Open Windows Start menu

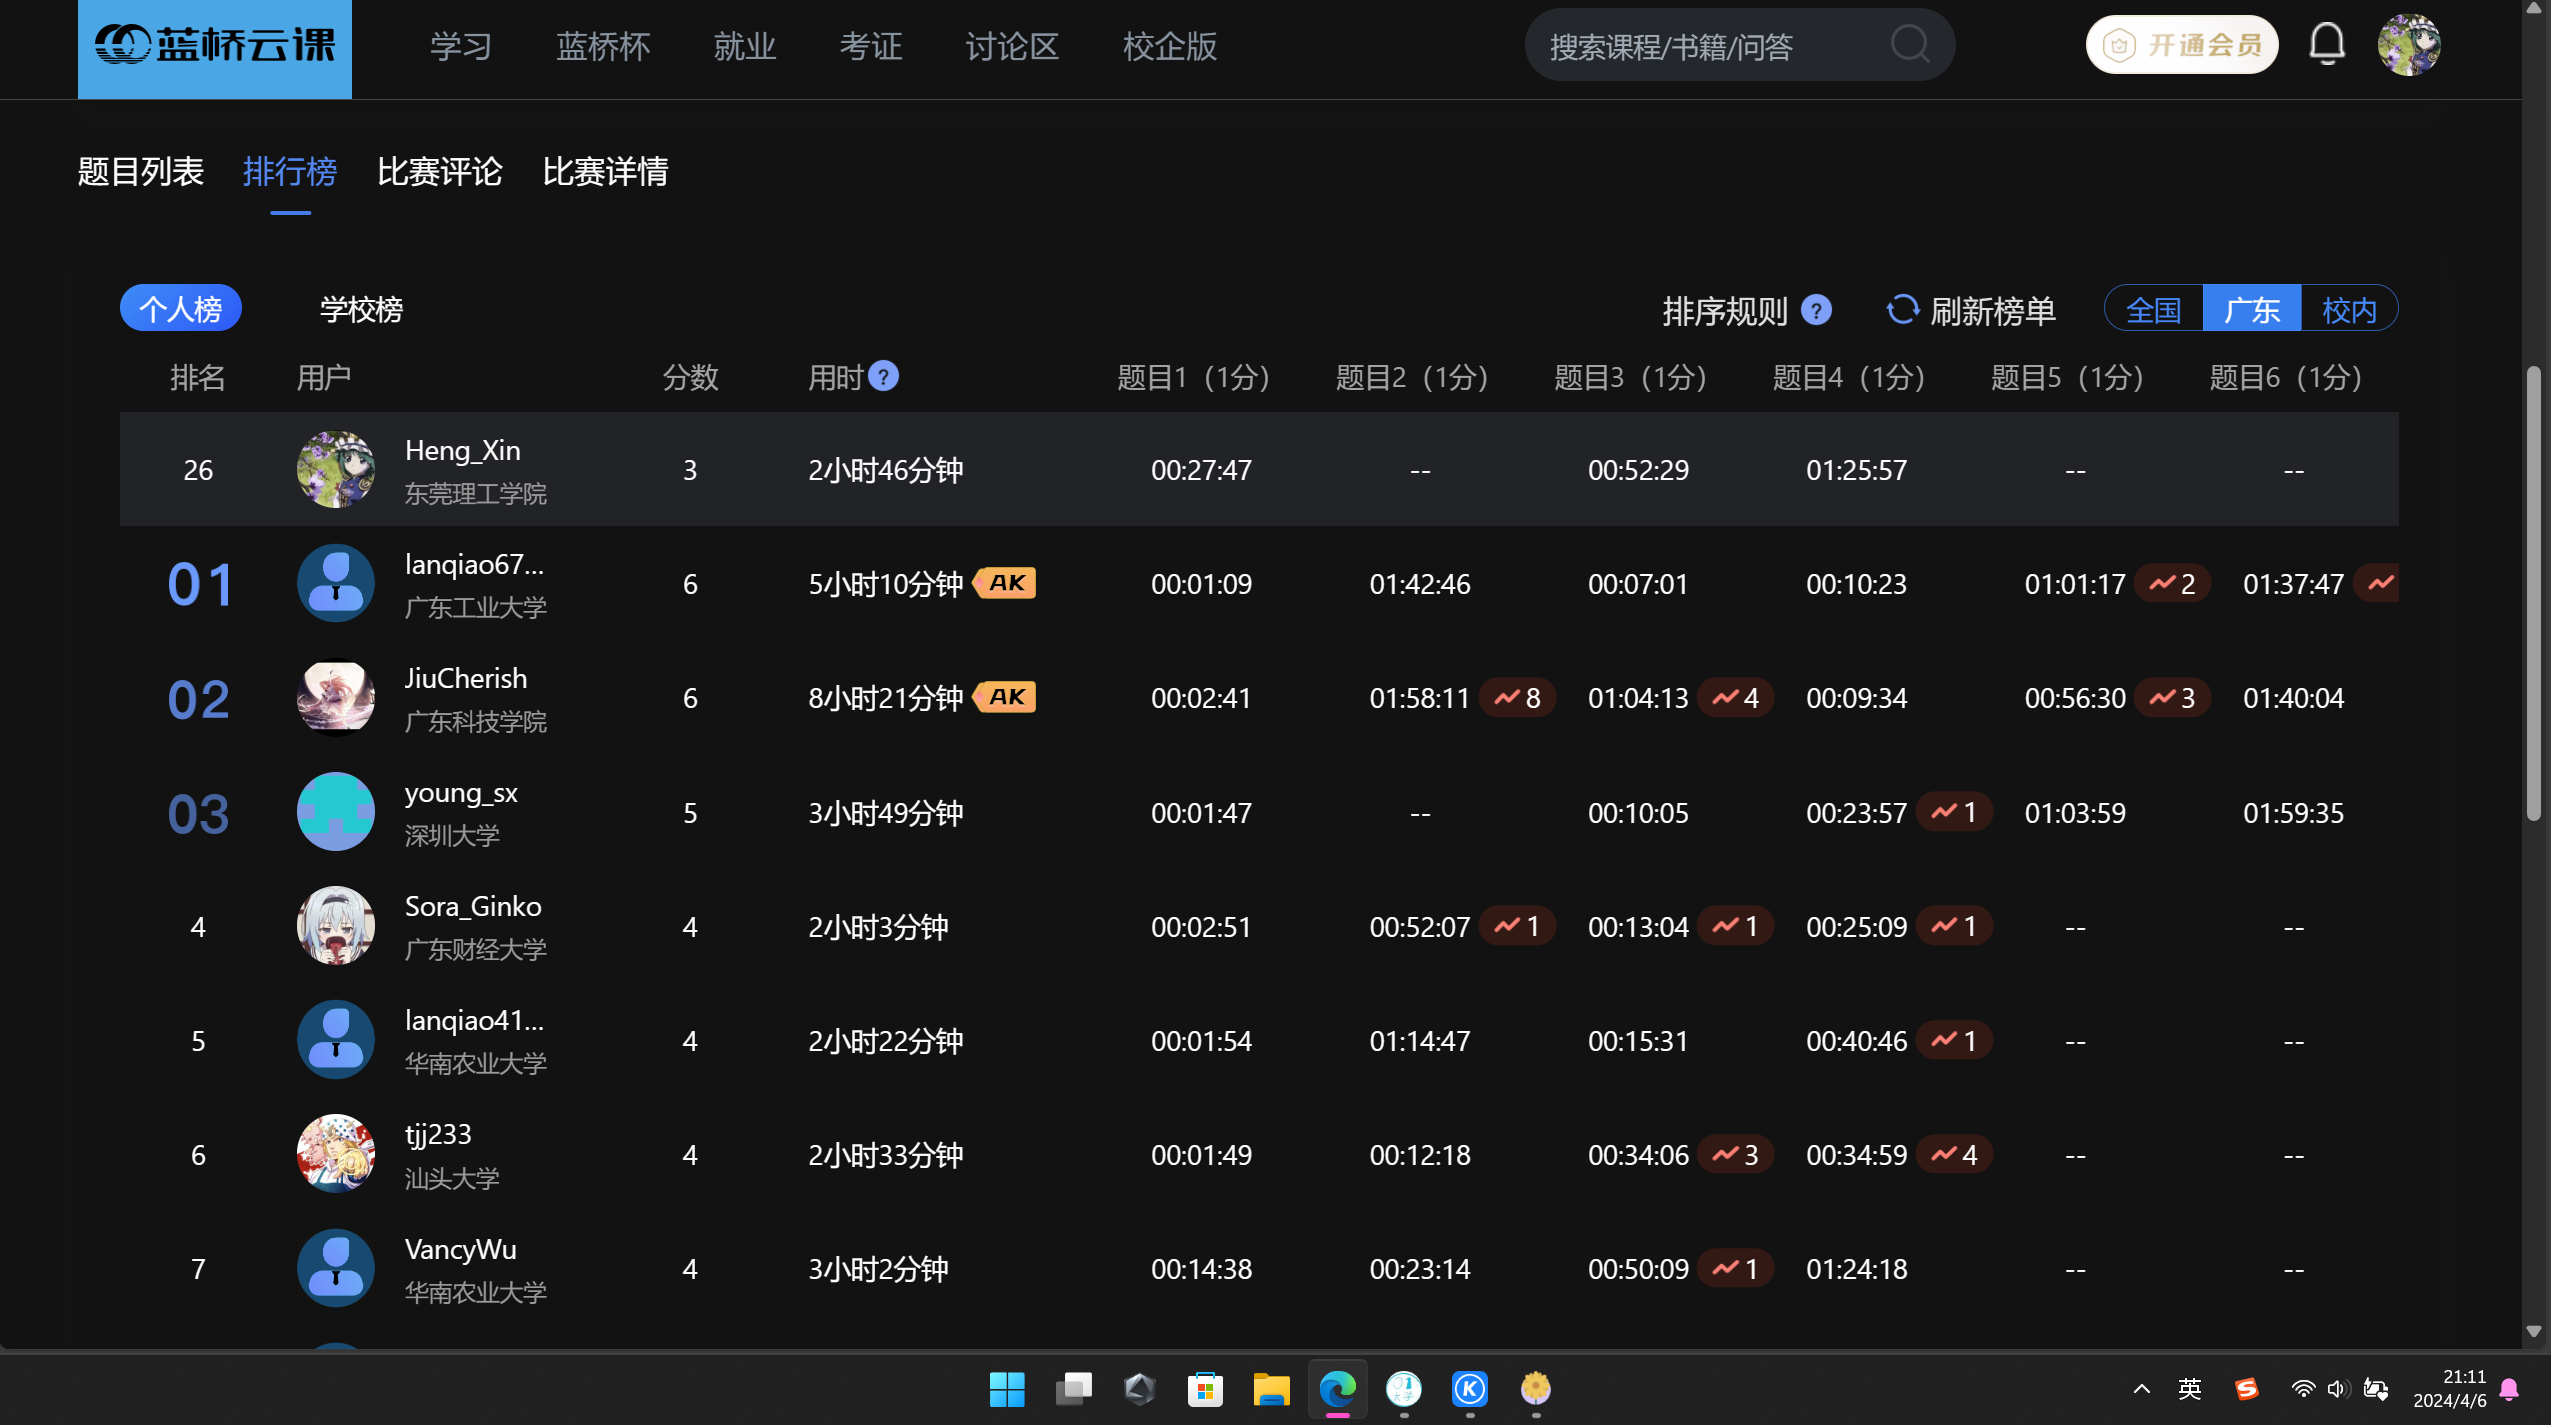(1006, 1389)
